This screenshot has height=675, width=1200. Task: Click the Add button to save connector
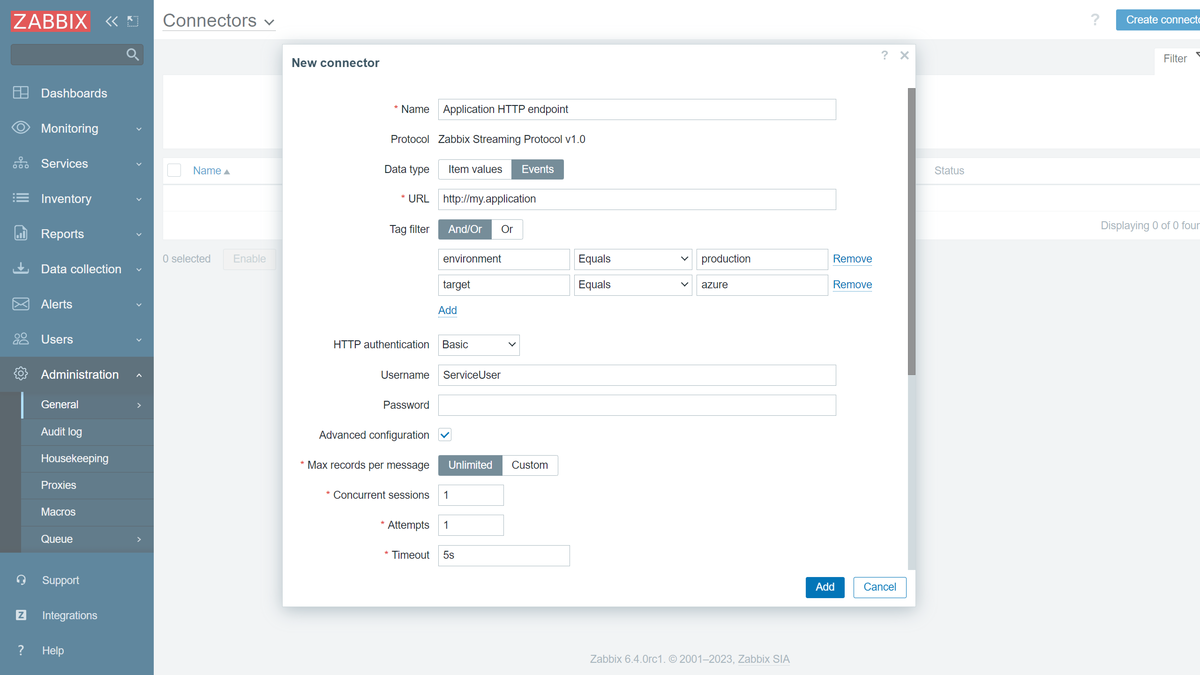point(825,587)
